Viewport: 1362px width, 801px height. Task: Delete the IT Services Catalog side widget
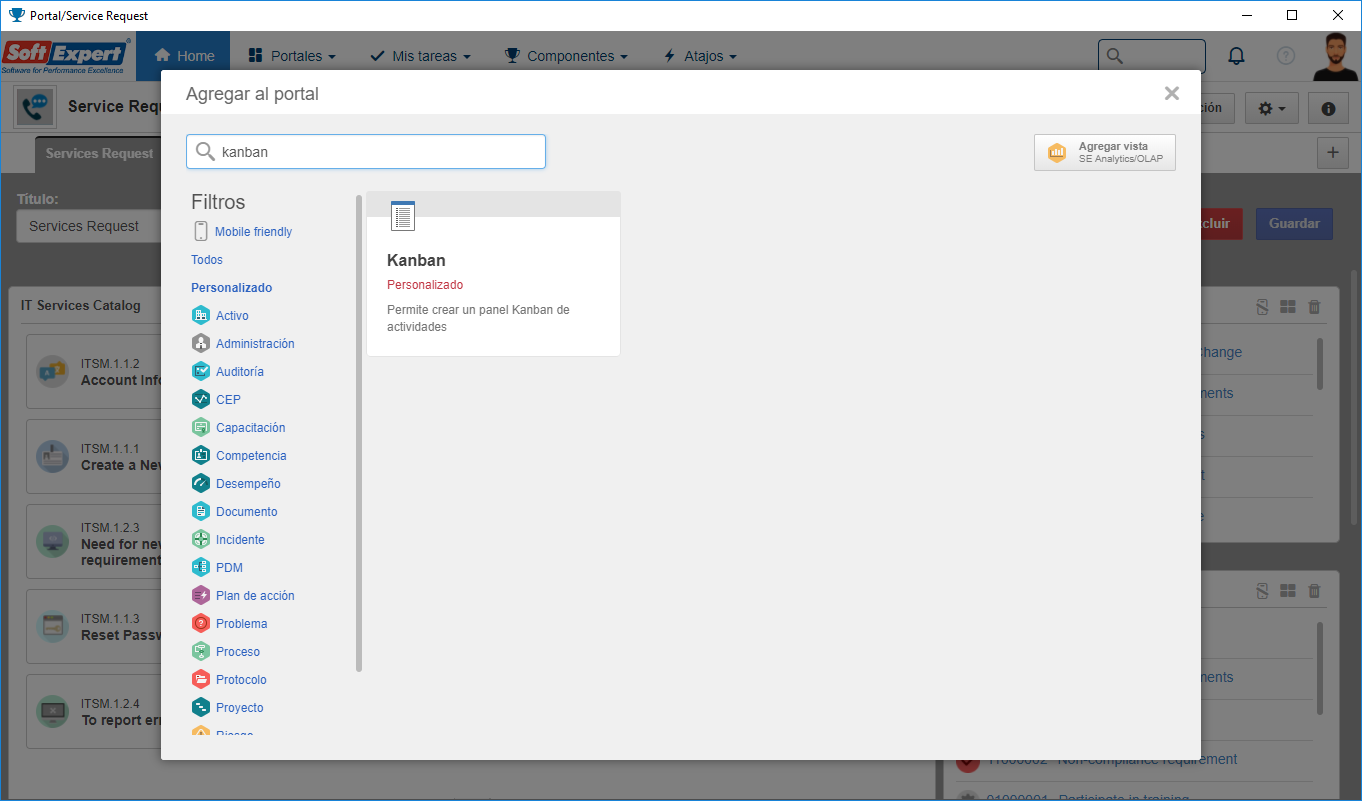point(1314,308)
